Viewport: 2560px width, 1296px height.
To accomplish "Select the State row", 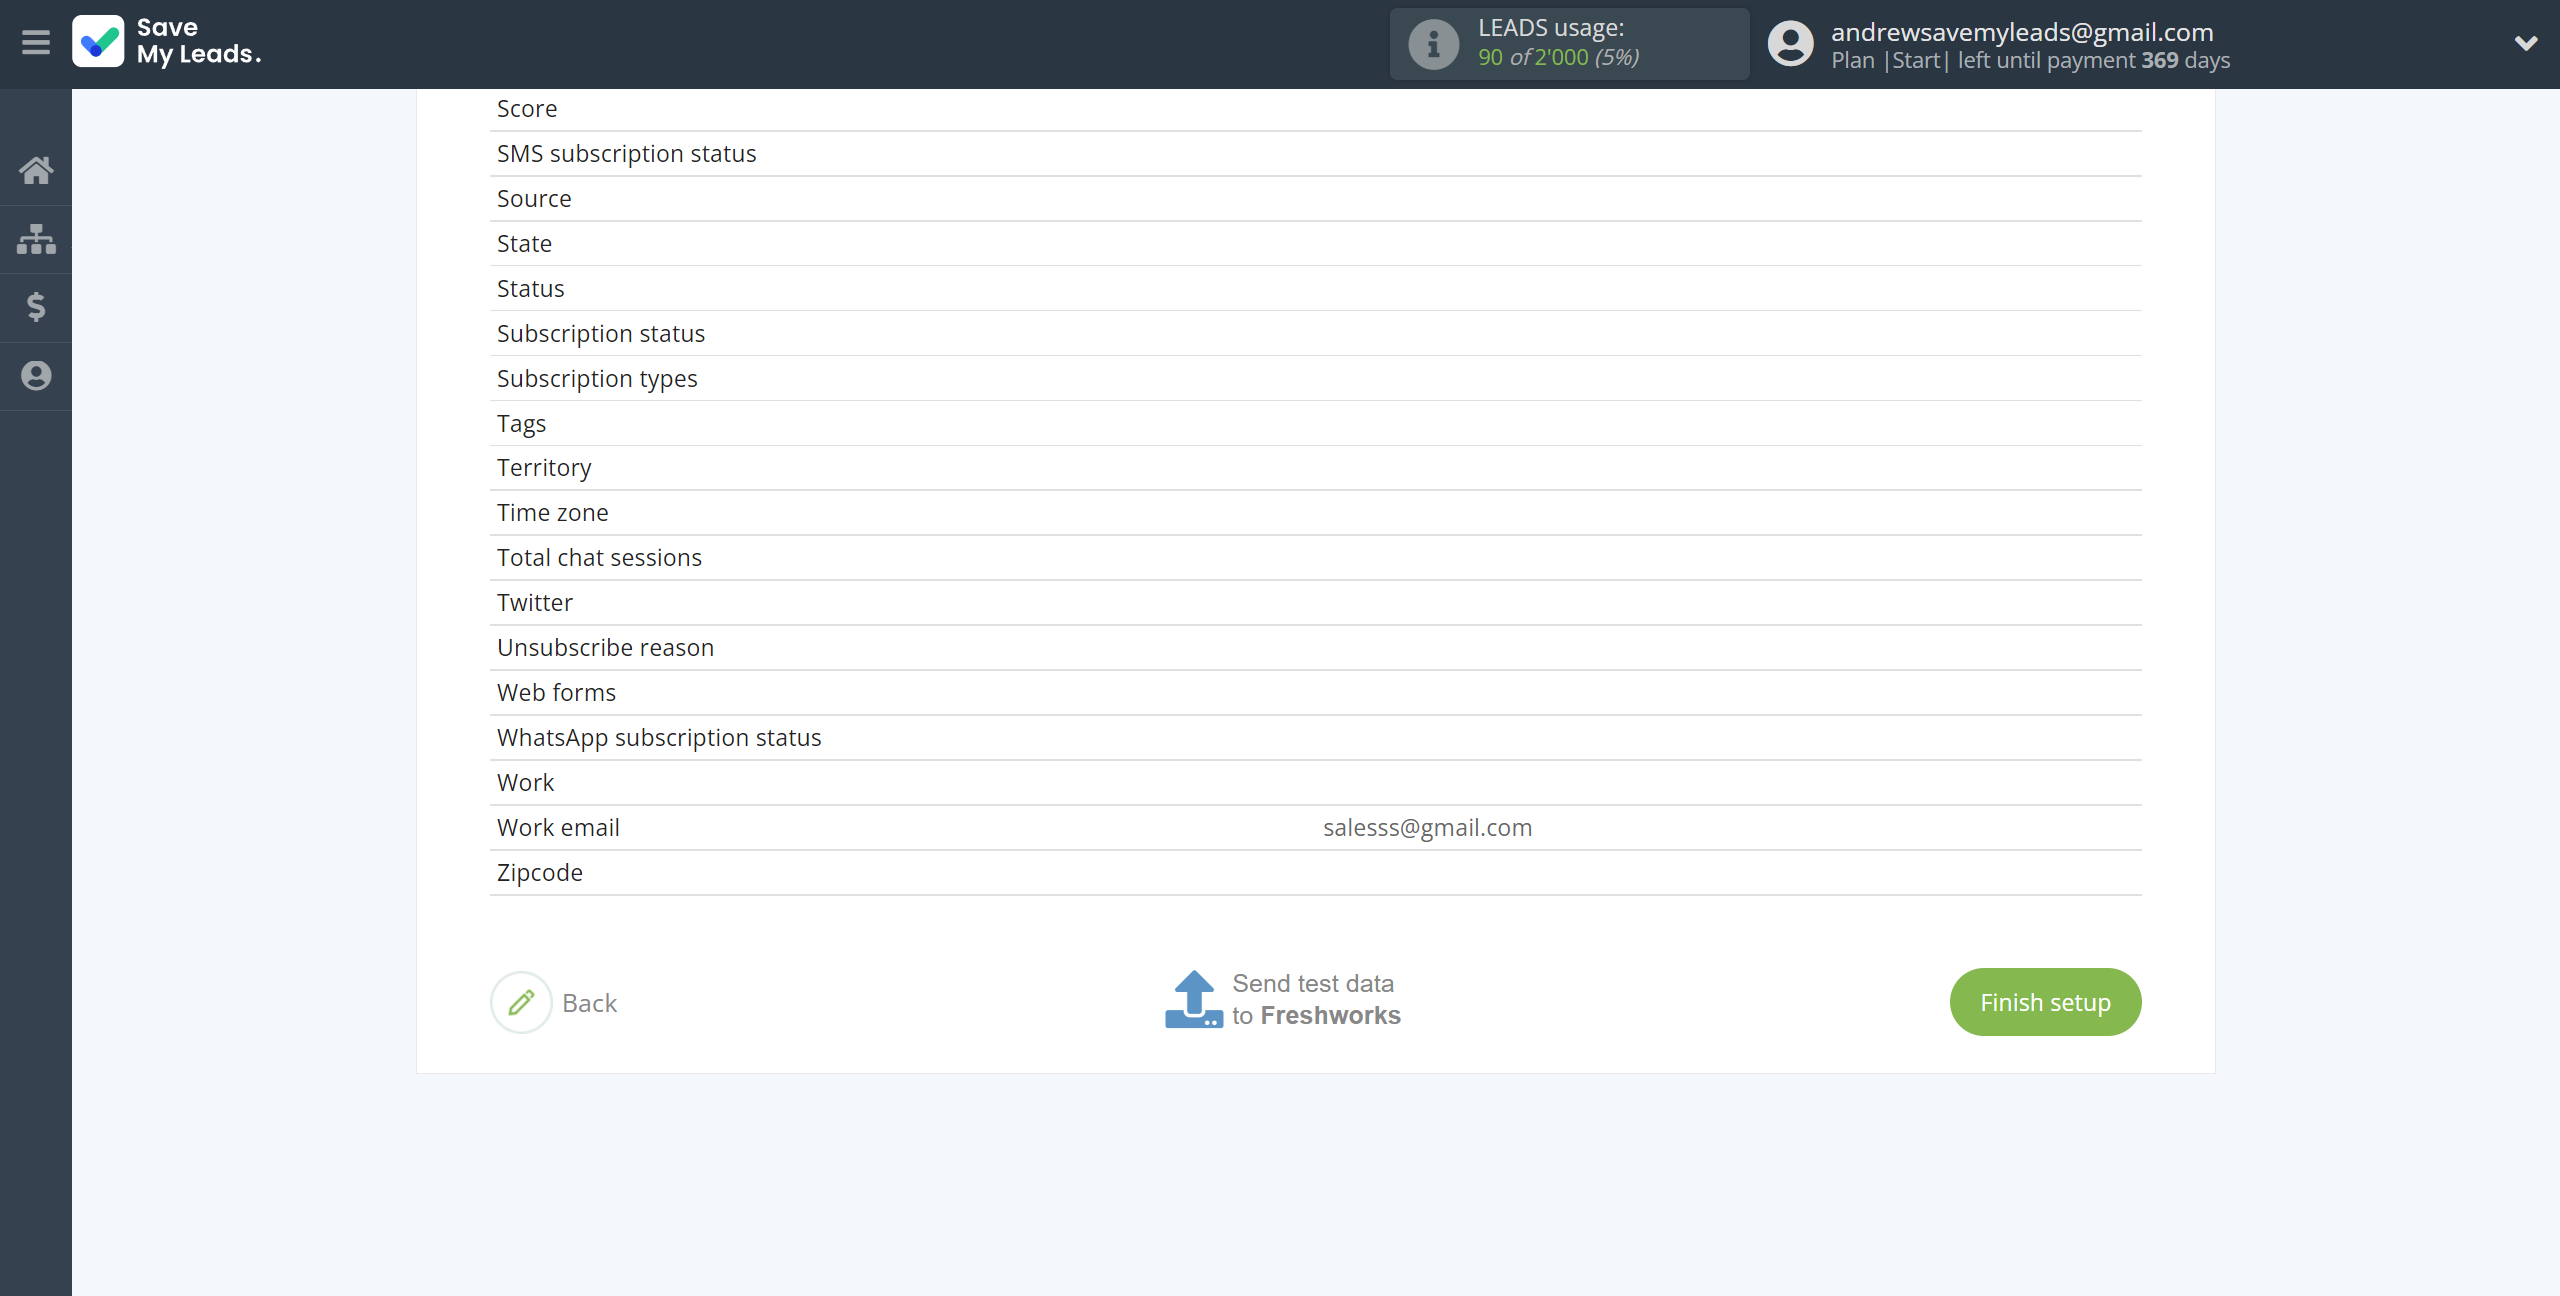I will (x=1315, y=244).
